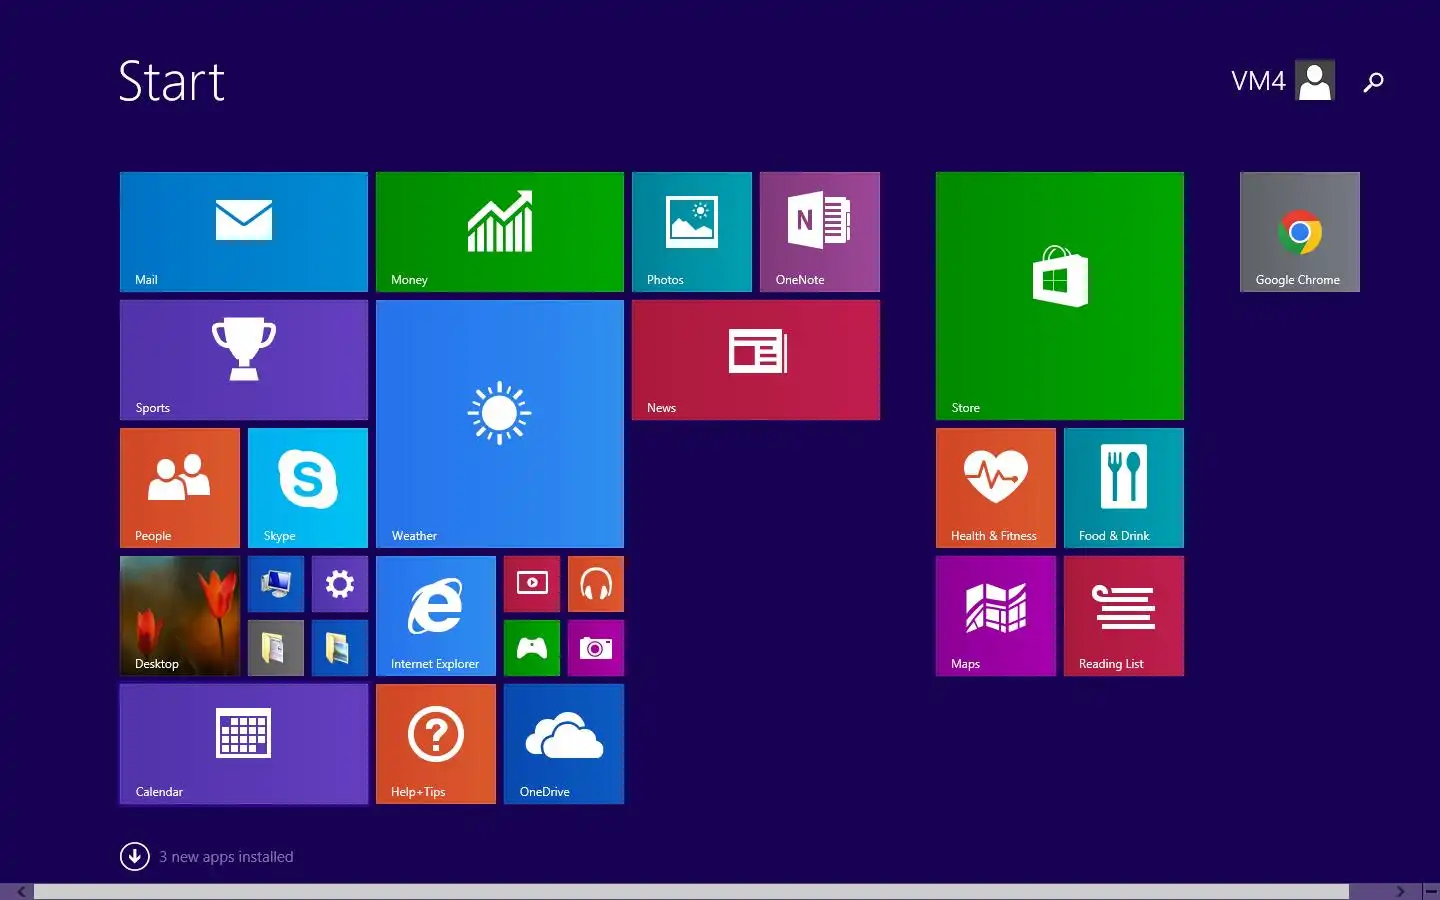Open the Documents folder small tile
The width and height of the screenshot is (1440, 900).
pos(276,648)
